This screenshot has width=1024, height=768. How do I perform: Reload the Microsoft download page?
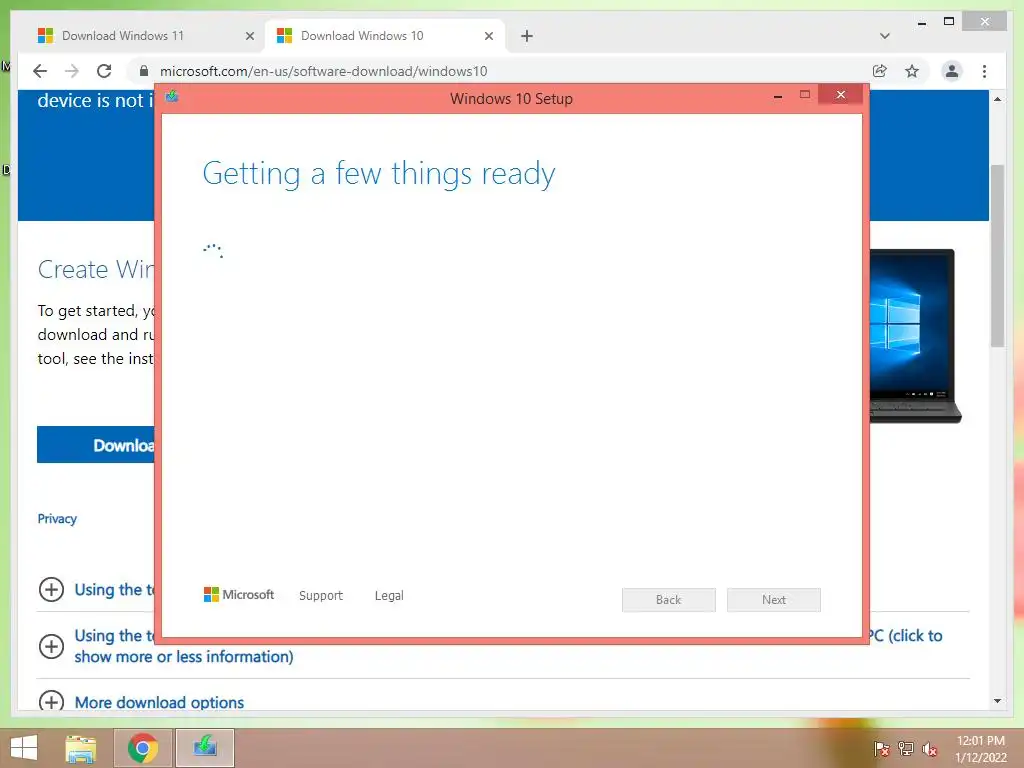(104, 71)
